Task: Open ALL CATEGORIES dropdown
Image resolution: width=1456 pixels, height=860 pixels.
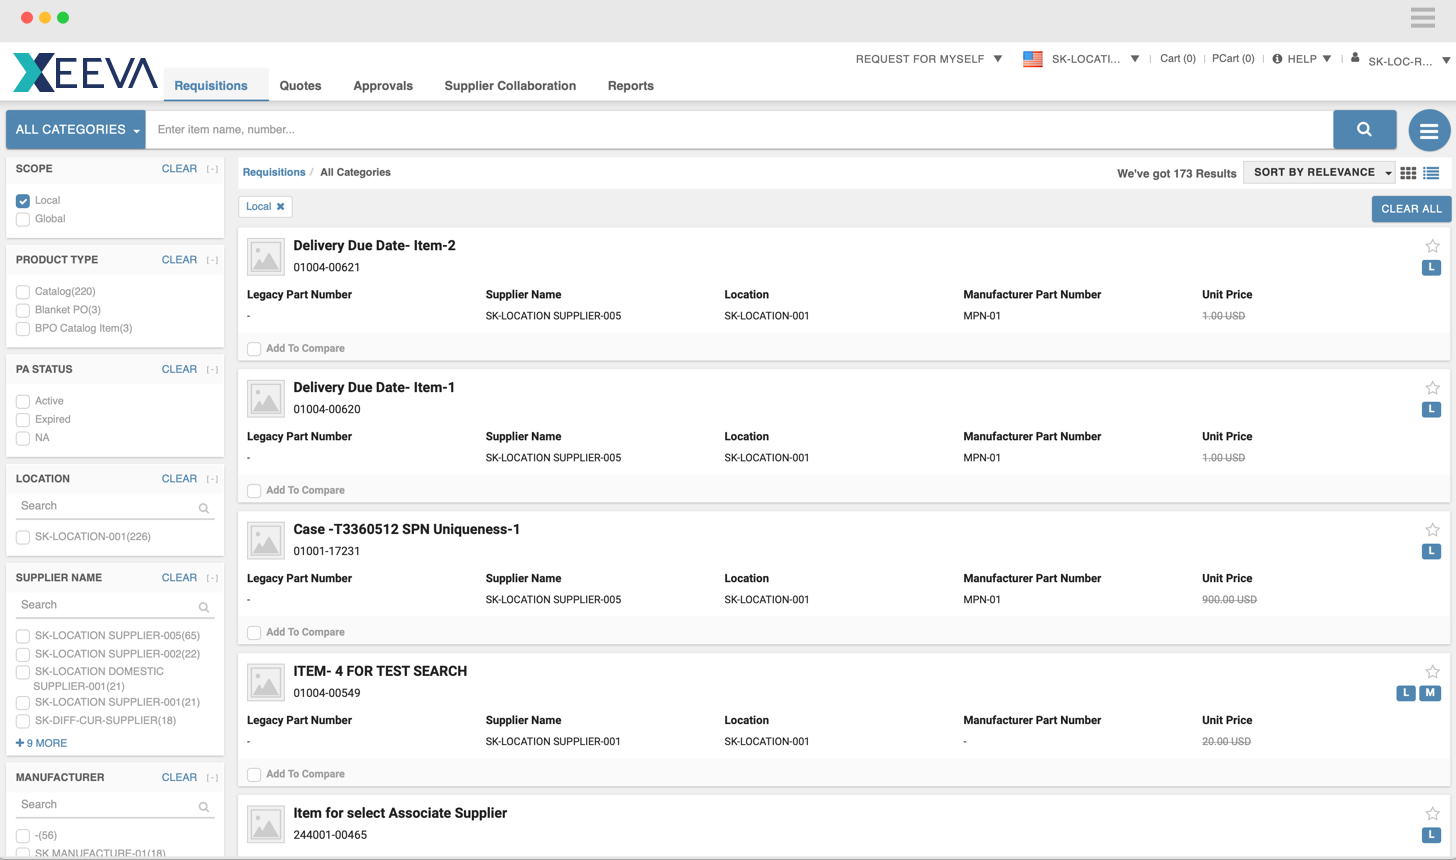Action: [76, 129]
